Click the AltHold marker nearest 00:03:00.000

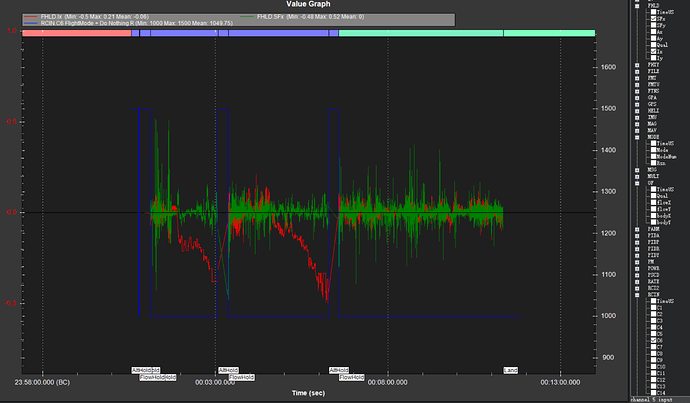228,370
